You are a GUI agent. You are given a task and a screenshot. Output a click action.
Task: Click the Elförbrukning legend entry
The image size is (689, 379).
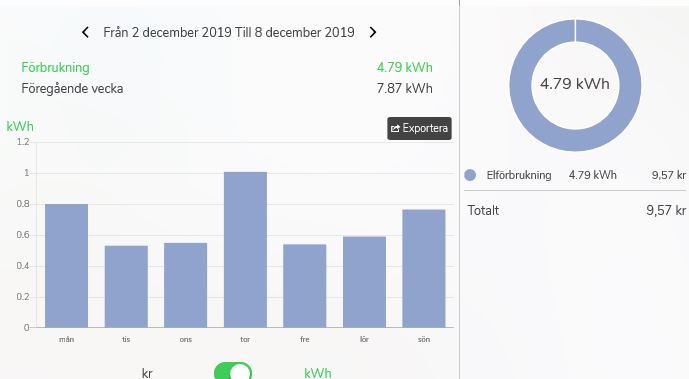pos(575,175)
